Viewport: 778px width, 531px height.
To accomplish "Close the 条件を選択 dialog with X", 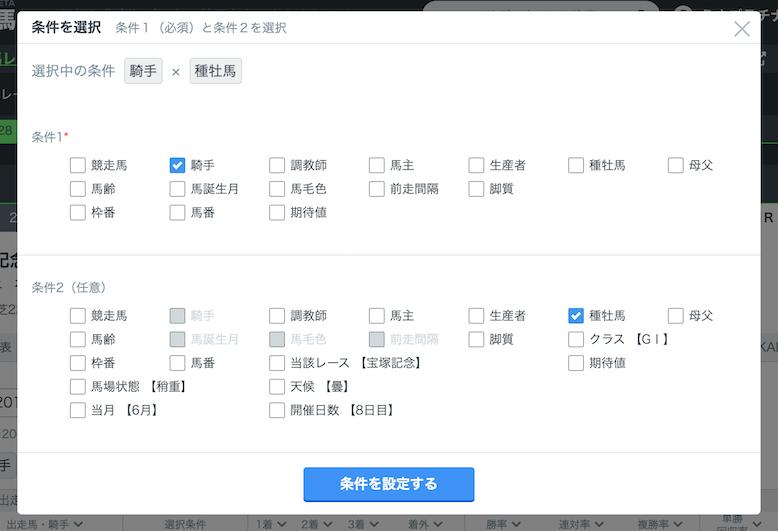I will pos(742,29).
